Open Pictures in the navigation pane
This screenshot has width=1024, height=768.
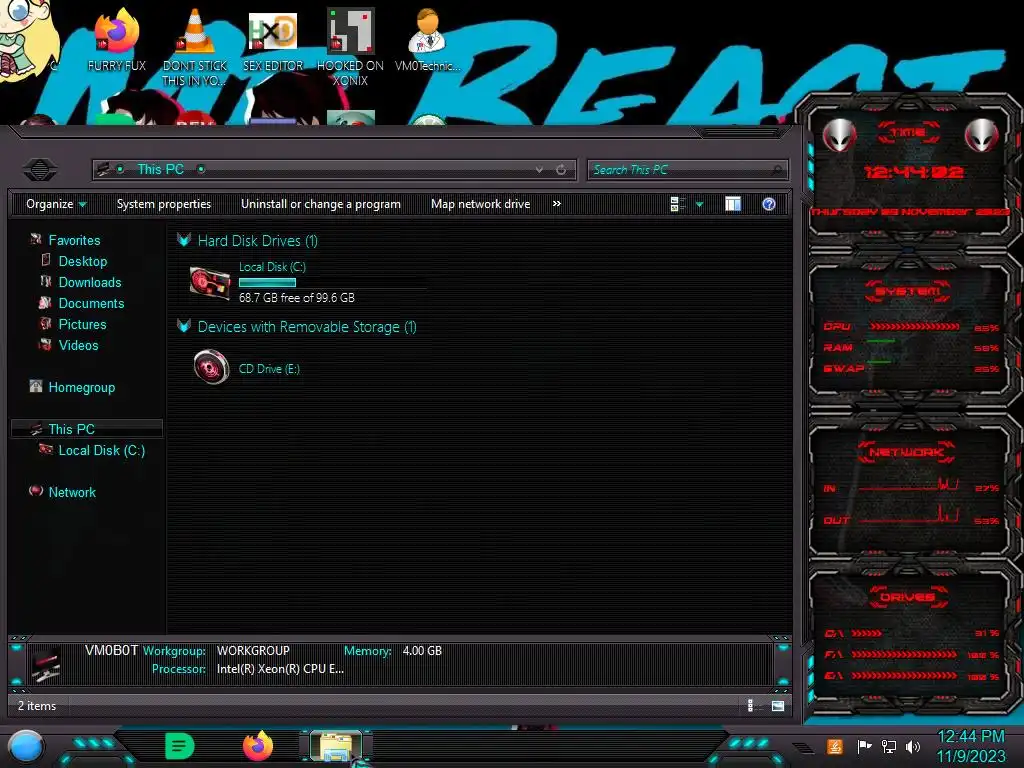click(x=82, y=324)
